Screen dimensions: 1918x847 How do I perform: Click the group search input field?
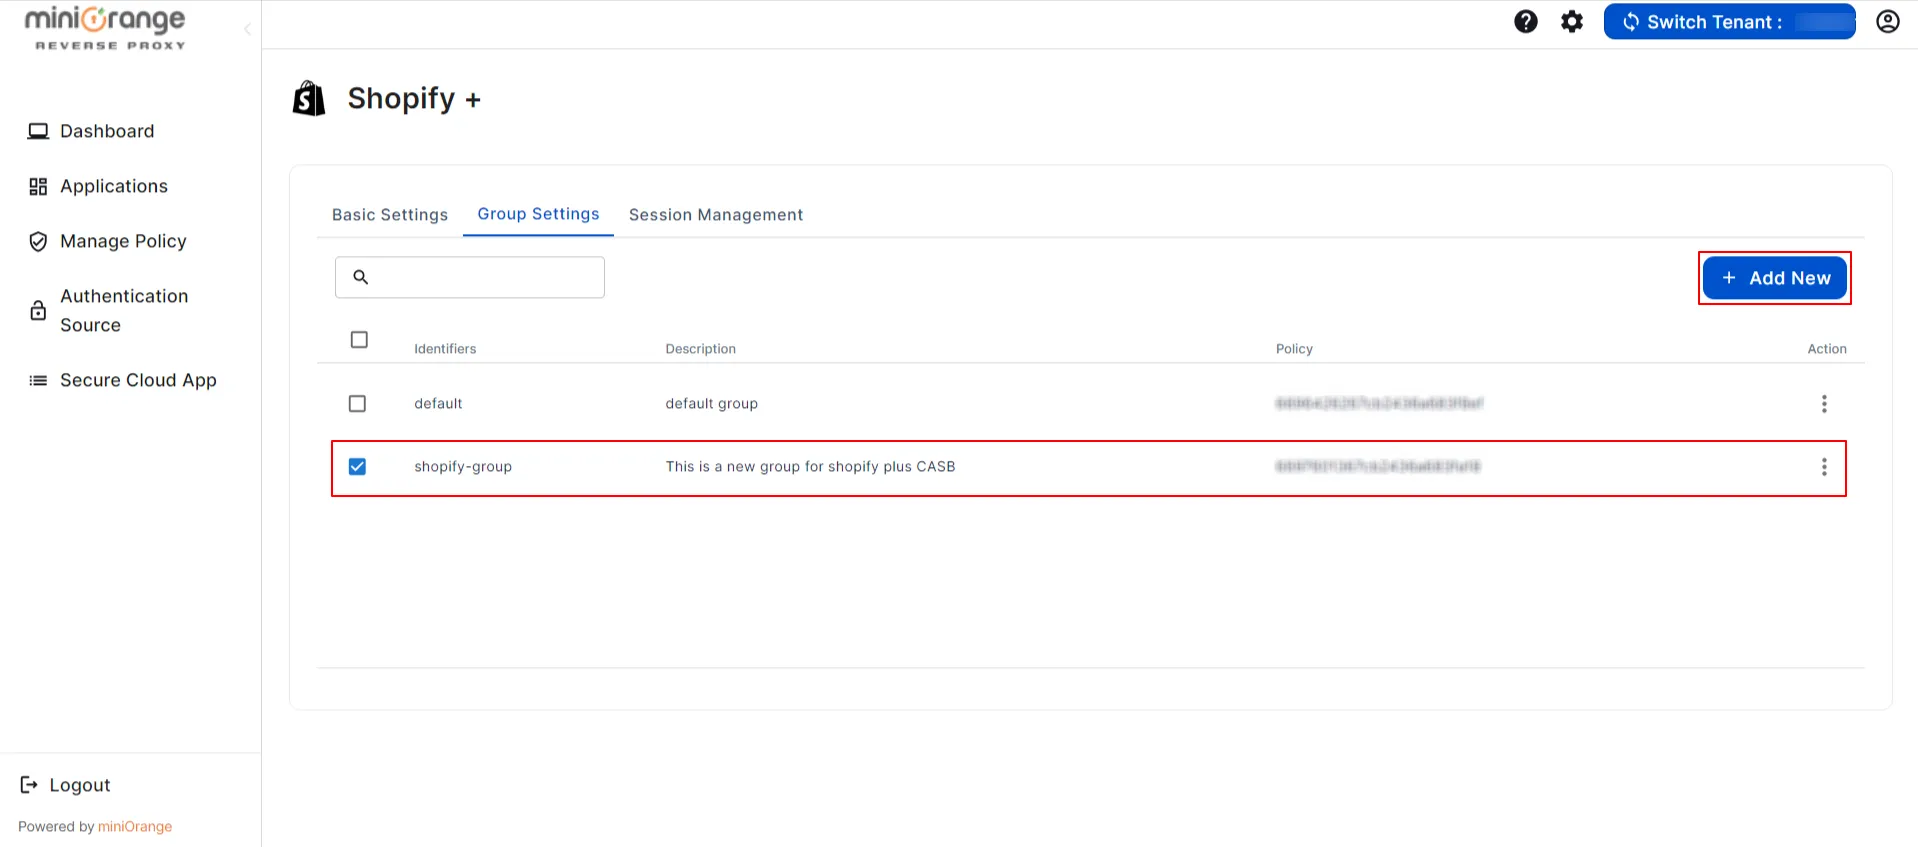(x=470, y=277)
